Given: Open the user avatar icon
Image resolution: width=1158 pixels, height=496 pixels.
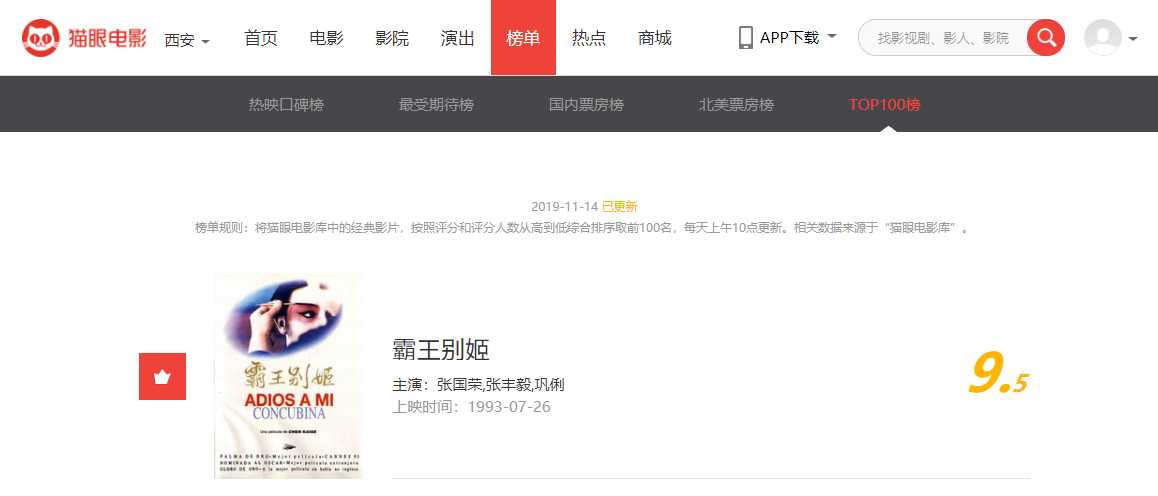Looking at the screenshot, I should [1103, 38].
